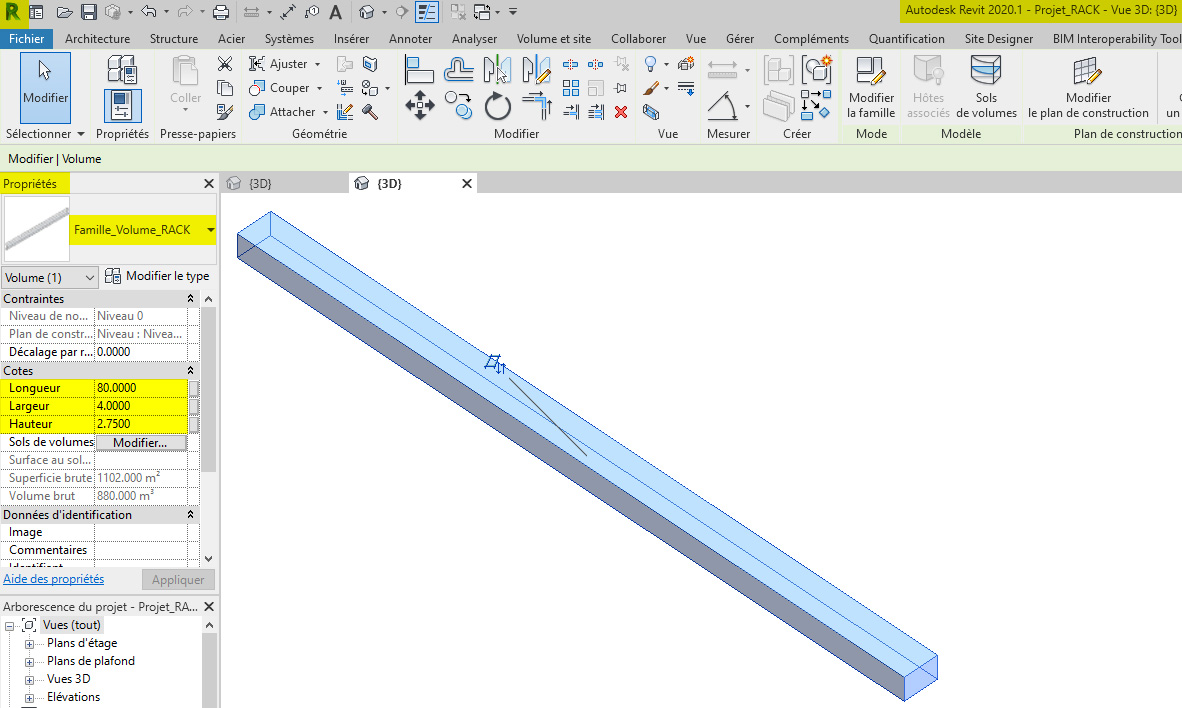The height and width of the screenshot is (708, 1182).
Task: Select the Pin tool in Modifier panel
Action: click(x=622, y=88)
